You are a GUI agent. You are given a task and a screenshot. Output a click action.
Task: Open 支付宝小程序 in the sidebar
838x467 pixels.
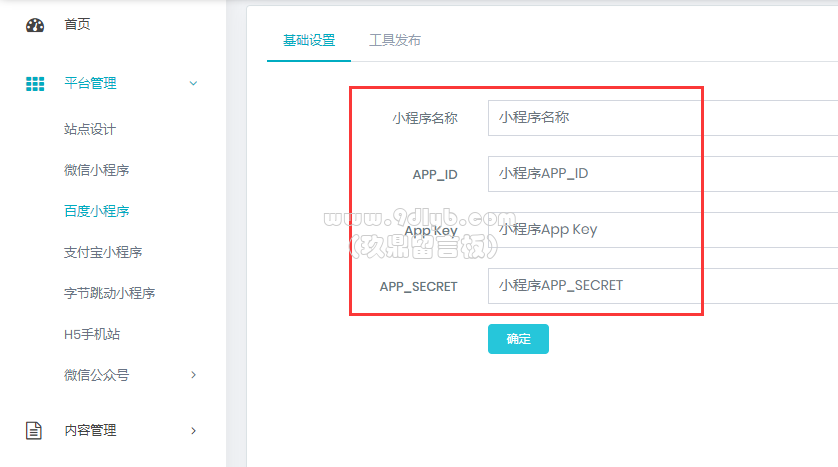coord(103,252)
